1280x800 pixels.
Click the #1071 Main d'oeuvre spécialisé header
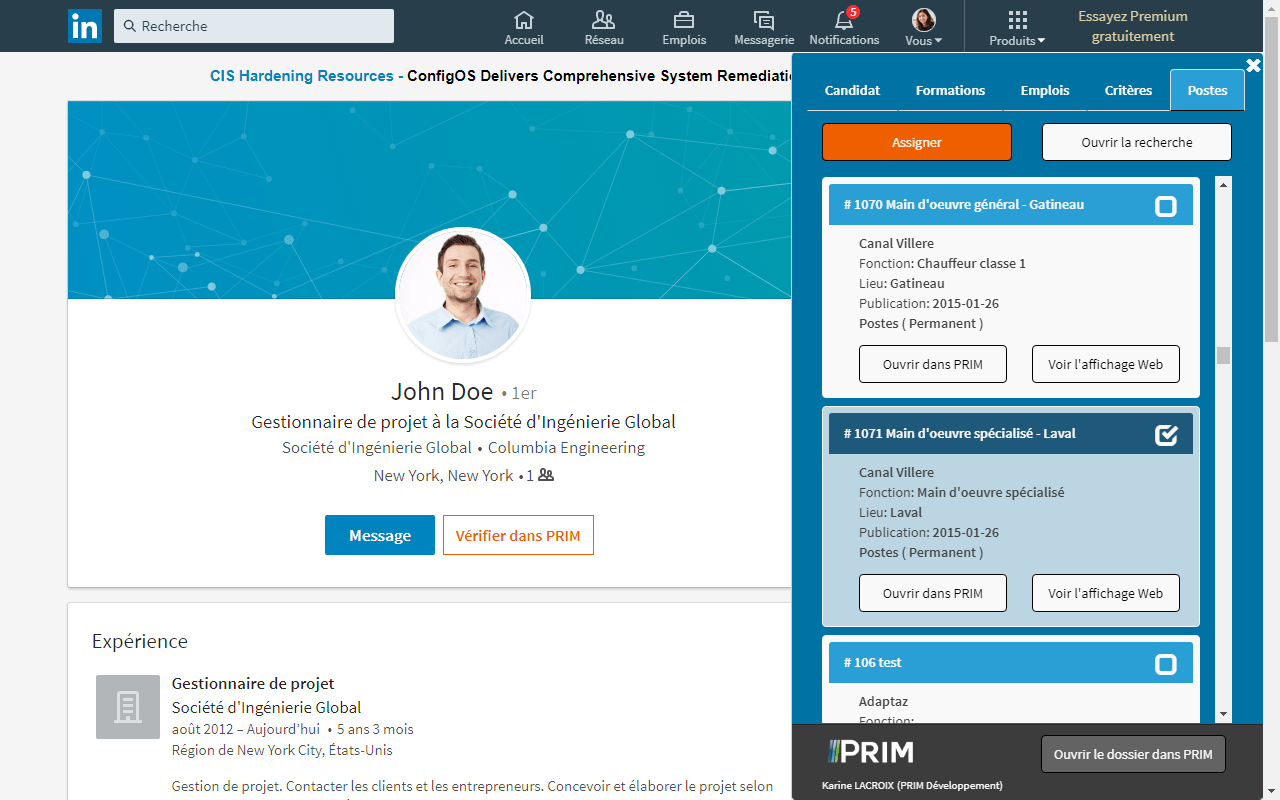pos(1011,433)
